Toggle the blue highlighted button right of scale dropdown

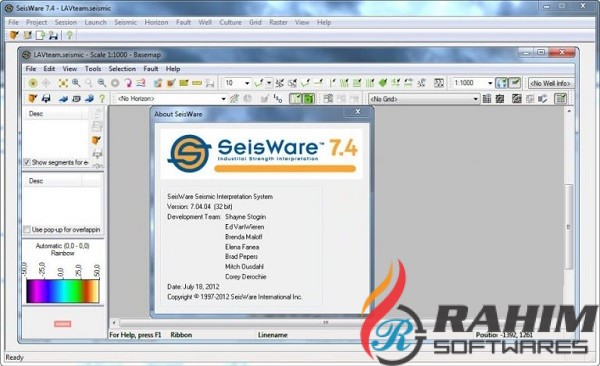pyautogui.click(x=501, y=83)
